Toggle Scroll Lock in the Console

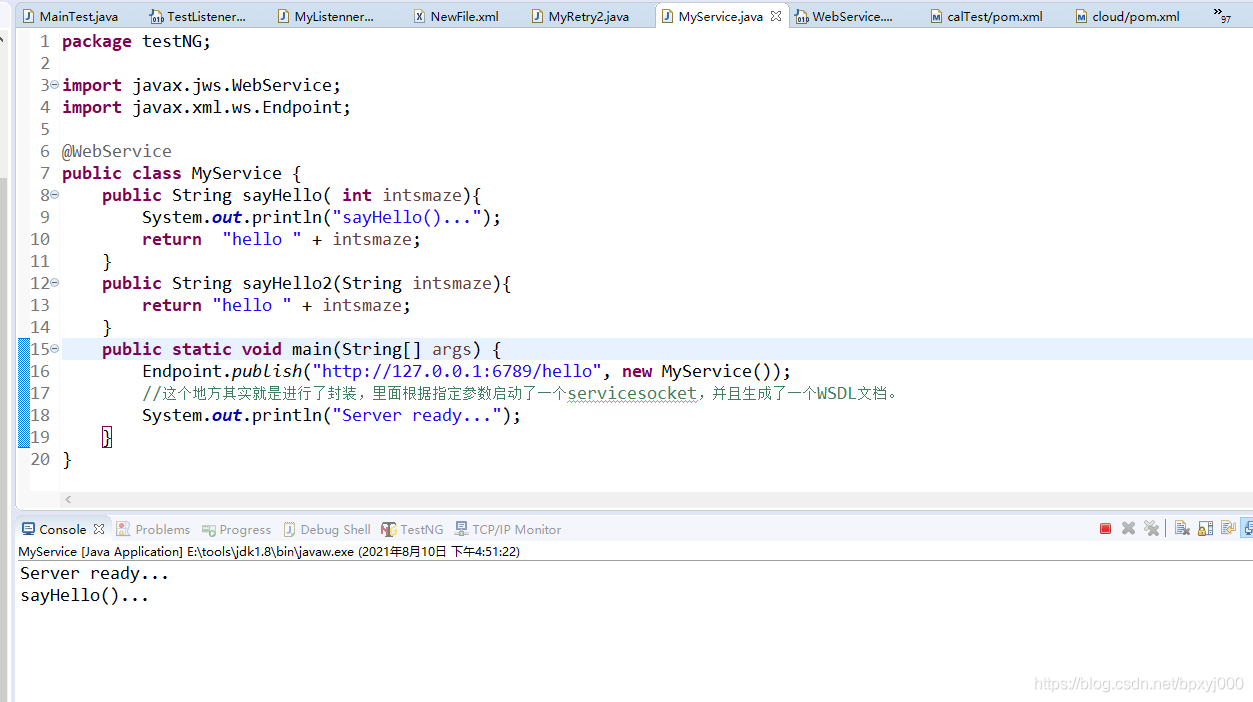(1204, 528)
